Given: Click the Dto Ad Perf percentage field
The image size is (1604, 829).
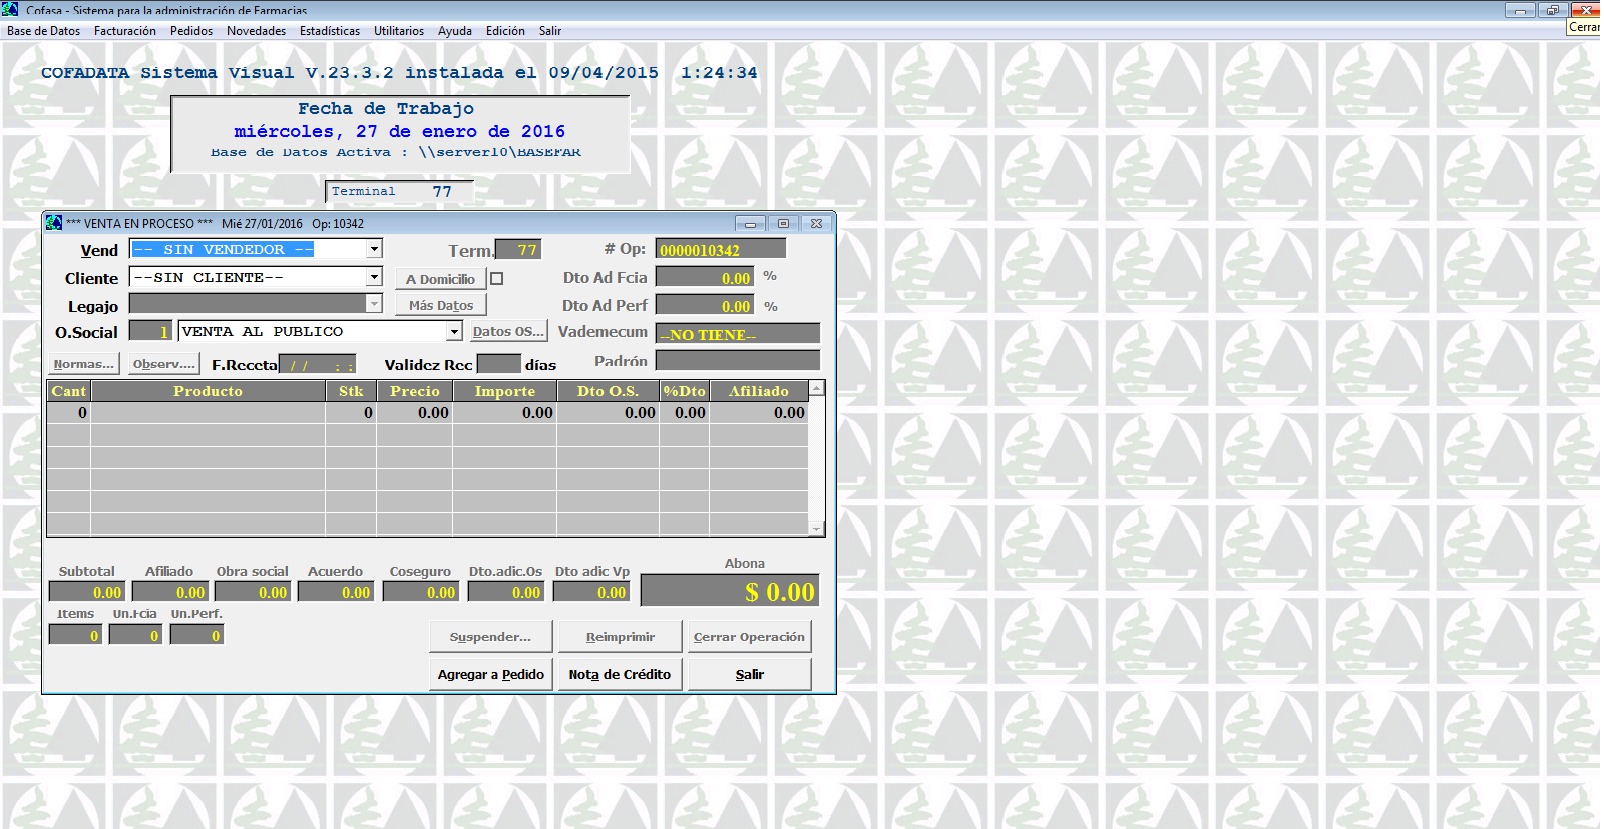Looking at the screenshot, I should pos(704,305).
